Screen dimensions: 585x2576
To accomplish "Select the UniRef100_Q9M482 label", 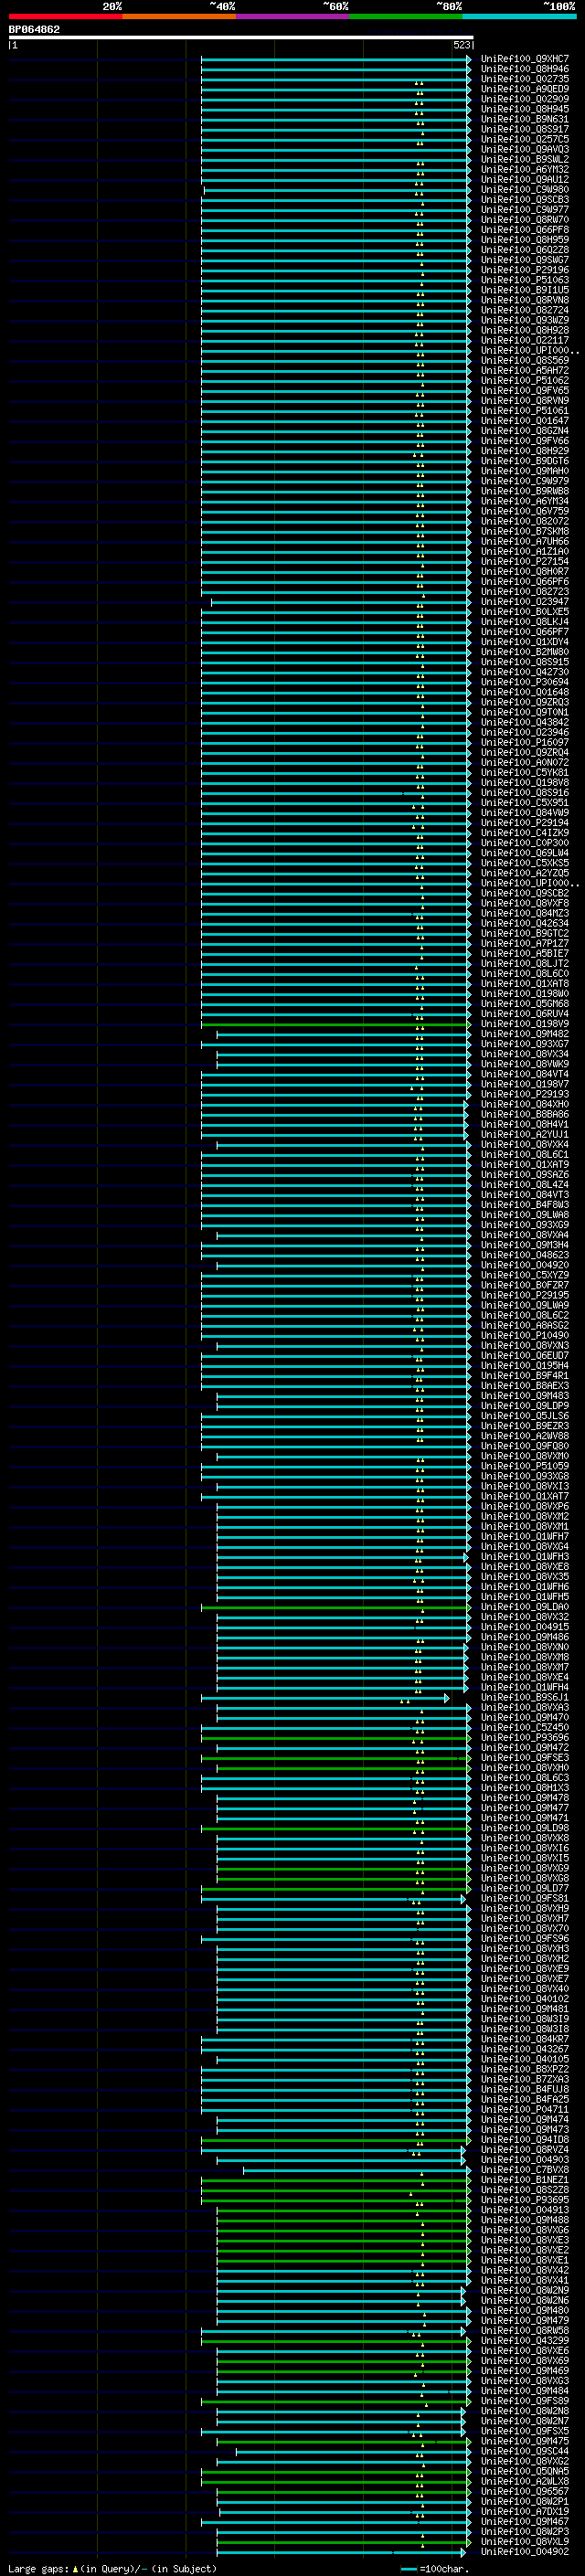I will coord(524,1034).
